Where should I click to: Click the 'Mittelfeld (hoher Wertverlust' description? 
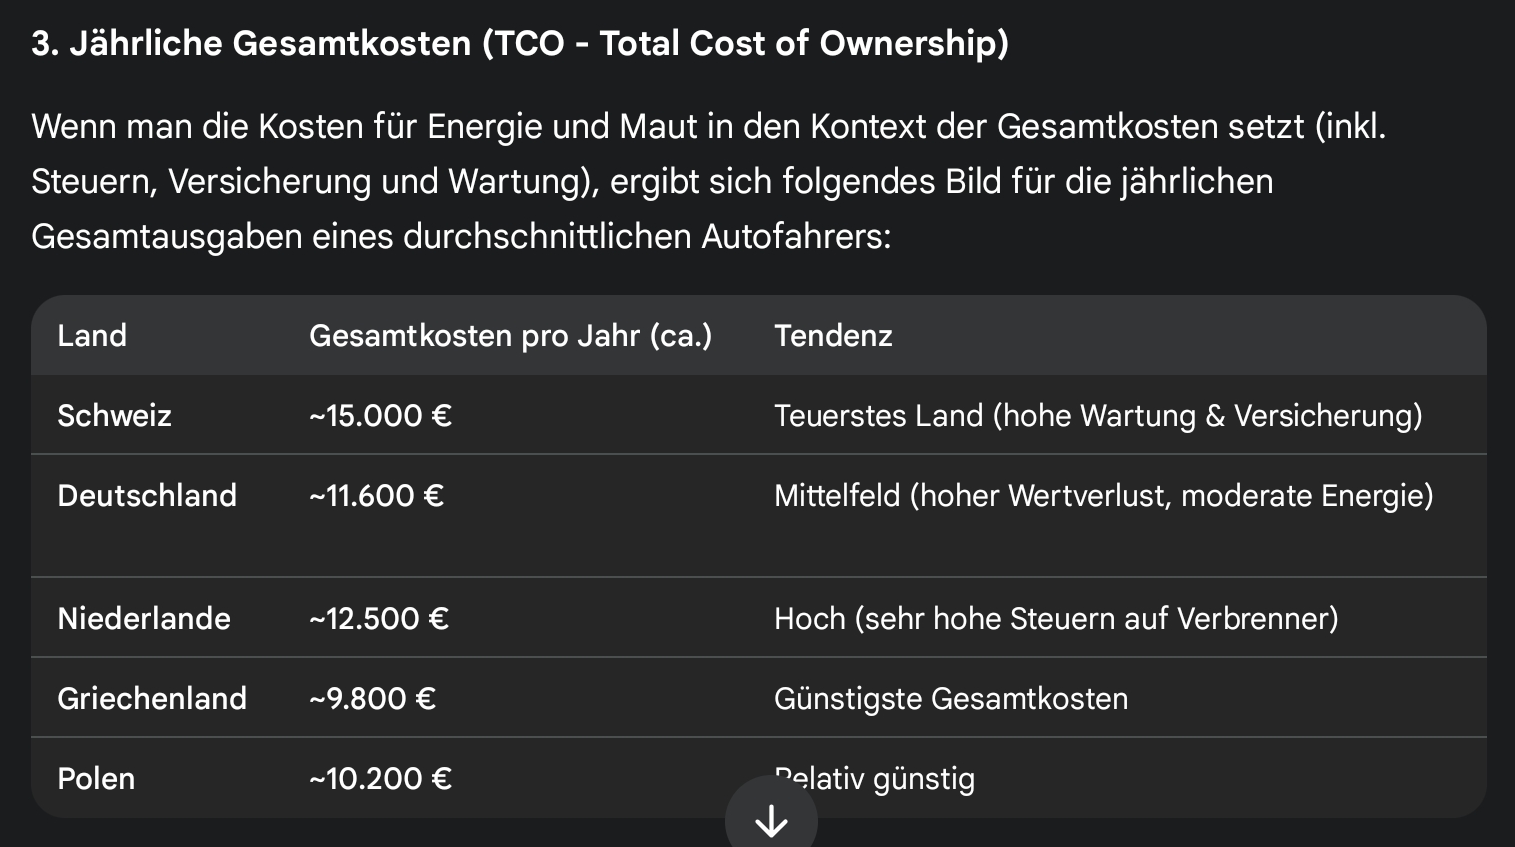pos(1103,496)
